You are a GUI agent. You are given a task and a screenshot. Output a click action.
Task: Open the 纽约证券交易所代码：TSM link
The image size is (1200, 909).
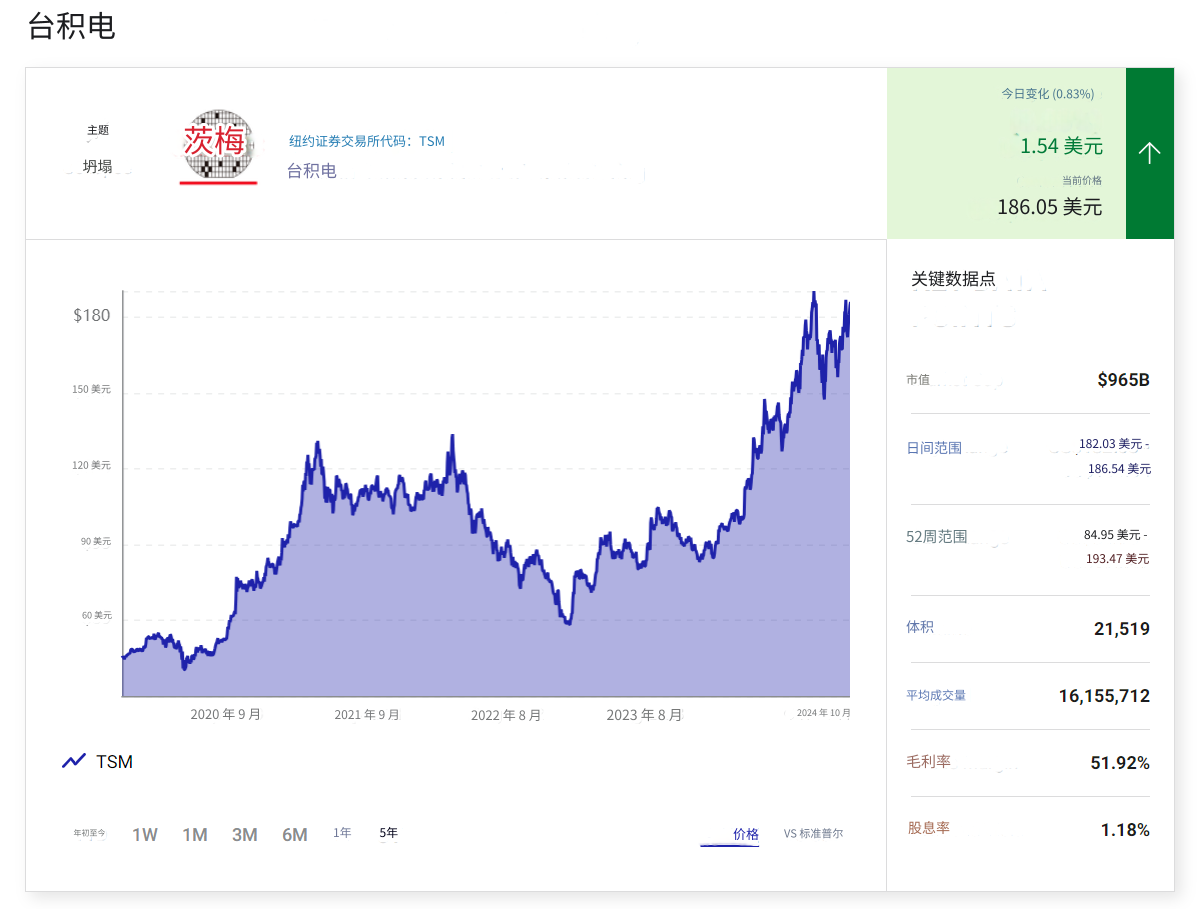(x=367, y=141)
